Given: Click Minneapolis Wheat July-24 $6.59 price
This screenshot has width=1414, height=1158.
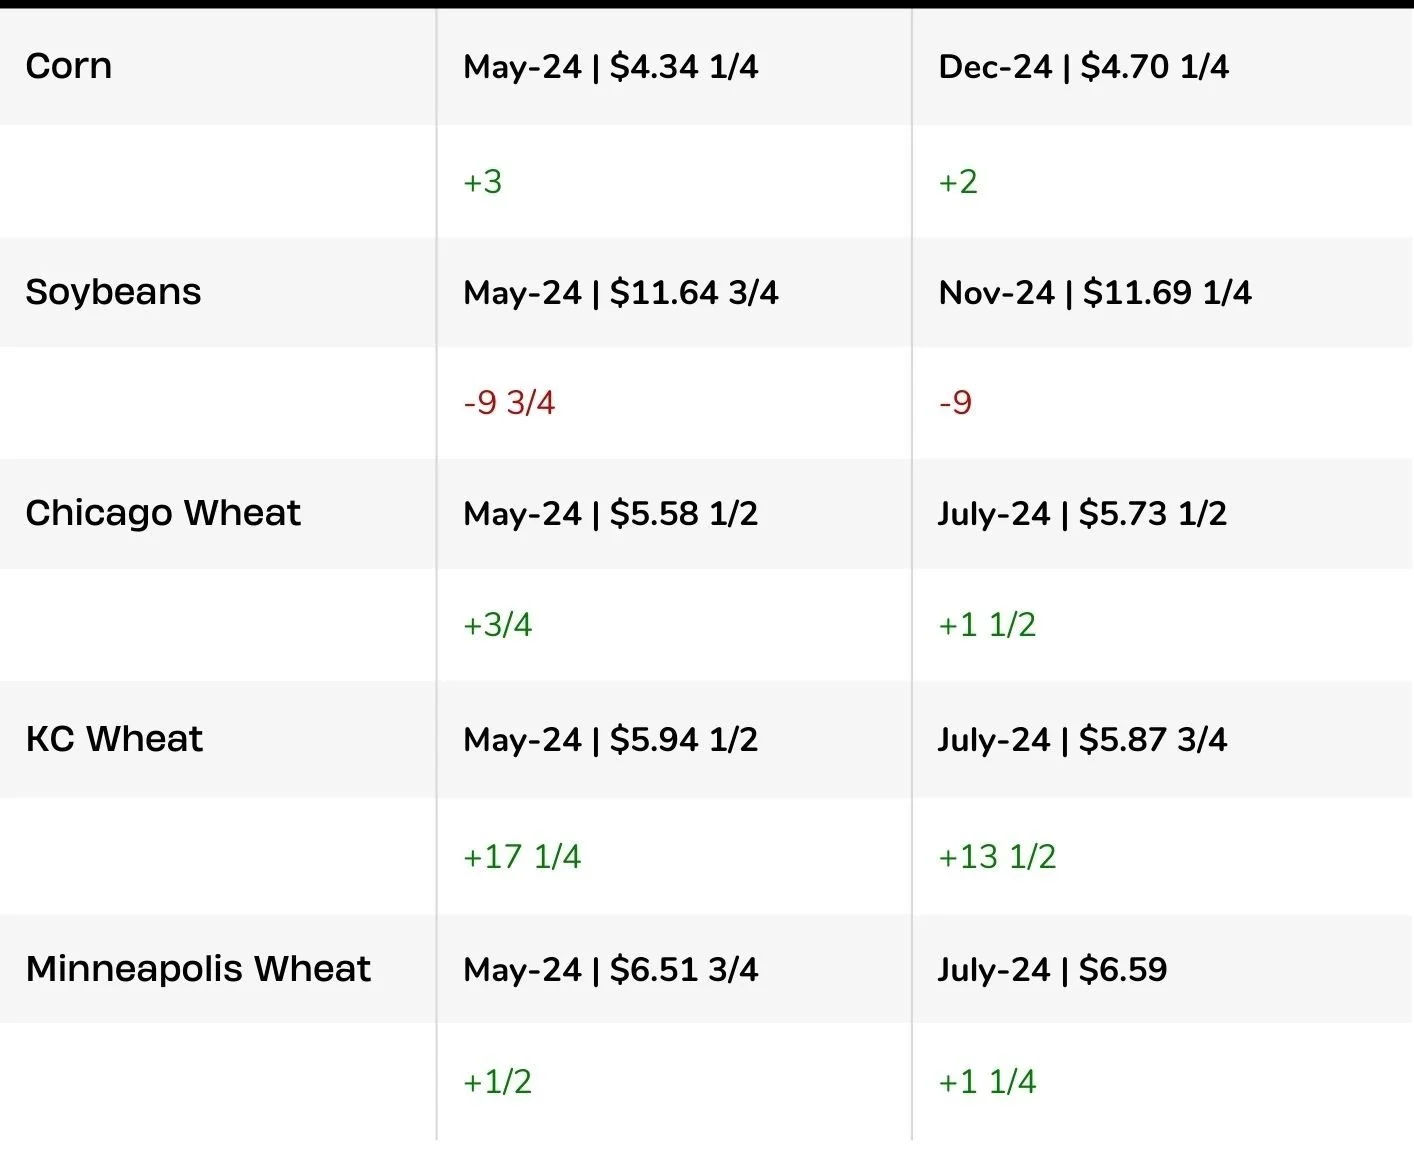Looking at the screenshot, I should [1053, 970].
